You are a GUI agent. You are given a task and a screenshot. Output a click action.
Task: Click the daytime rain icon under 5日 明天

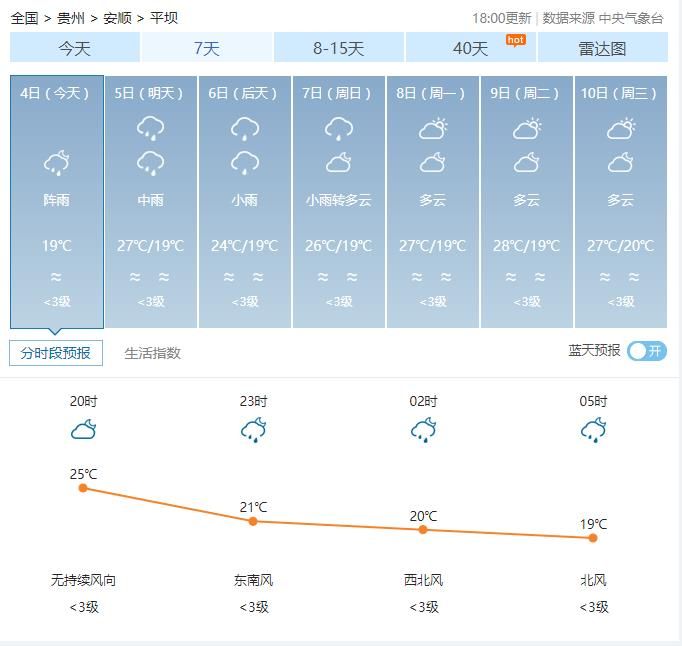150,128
